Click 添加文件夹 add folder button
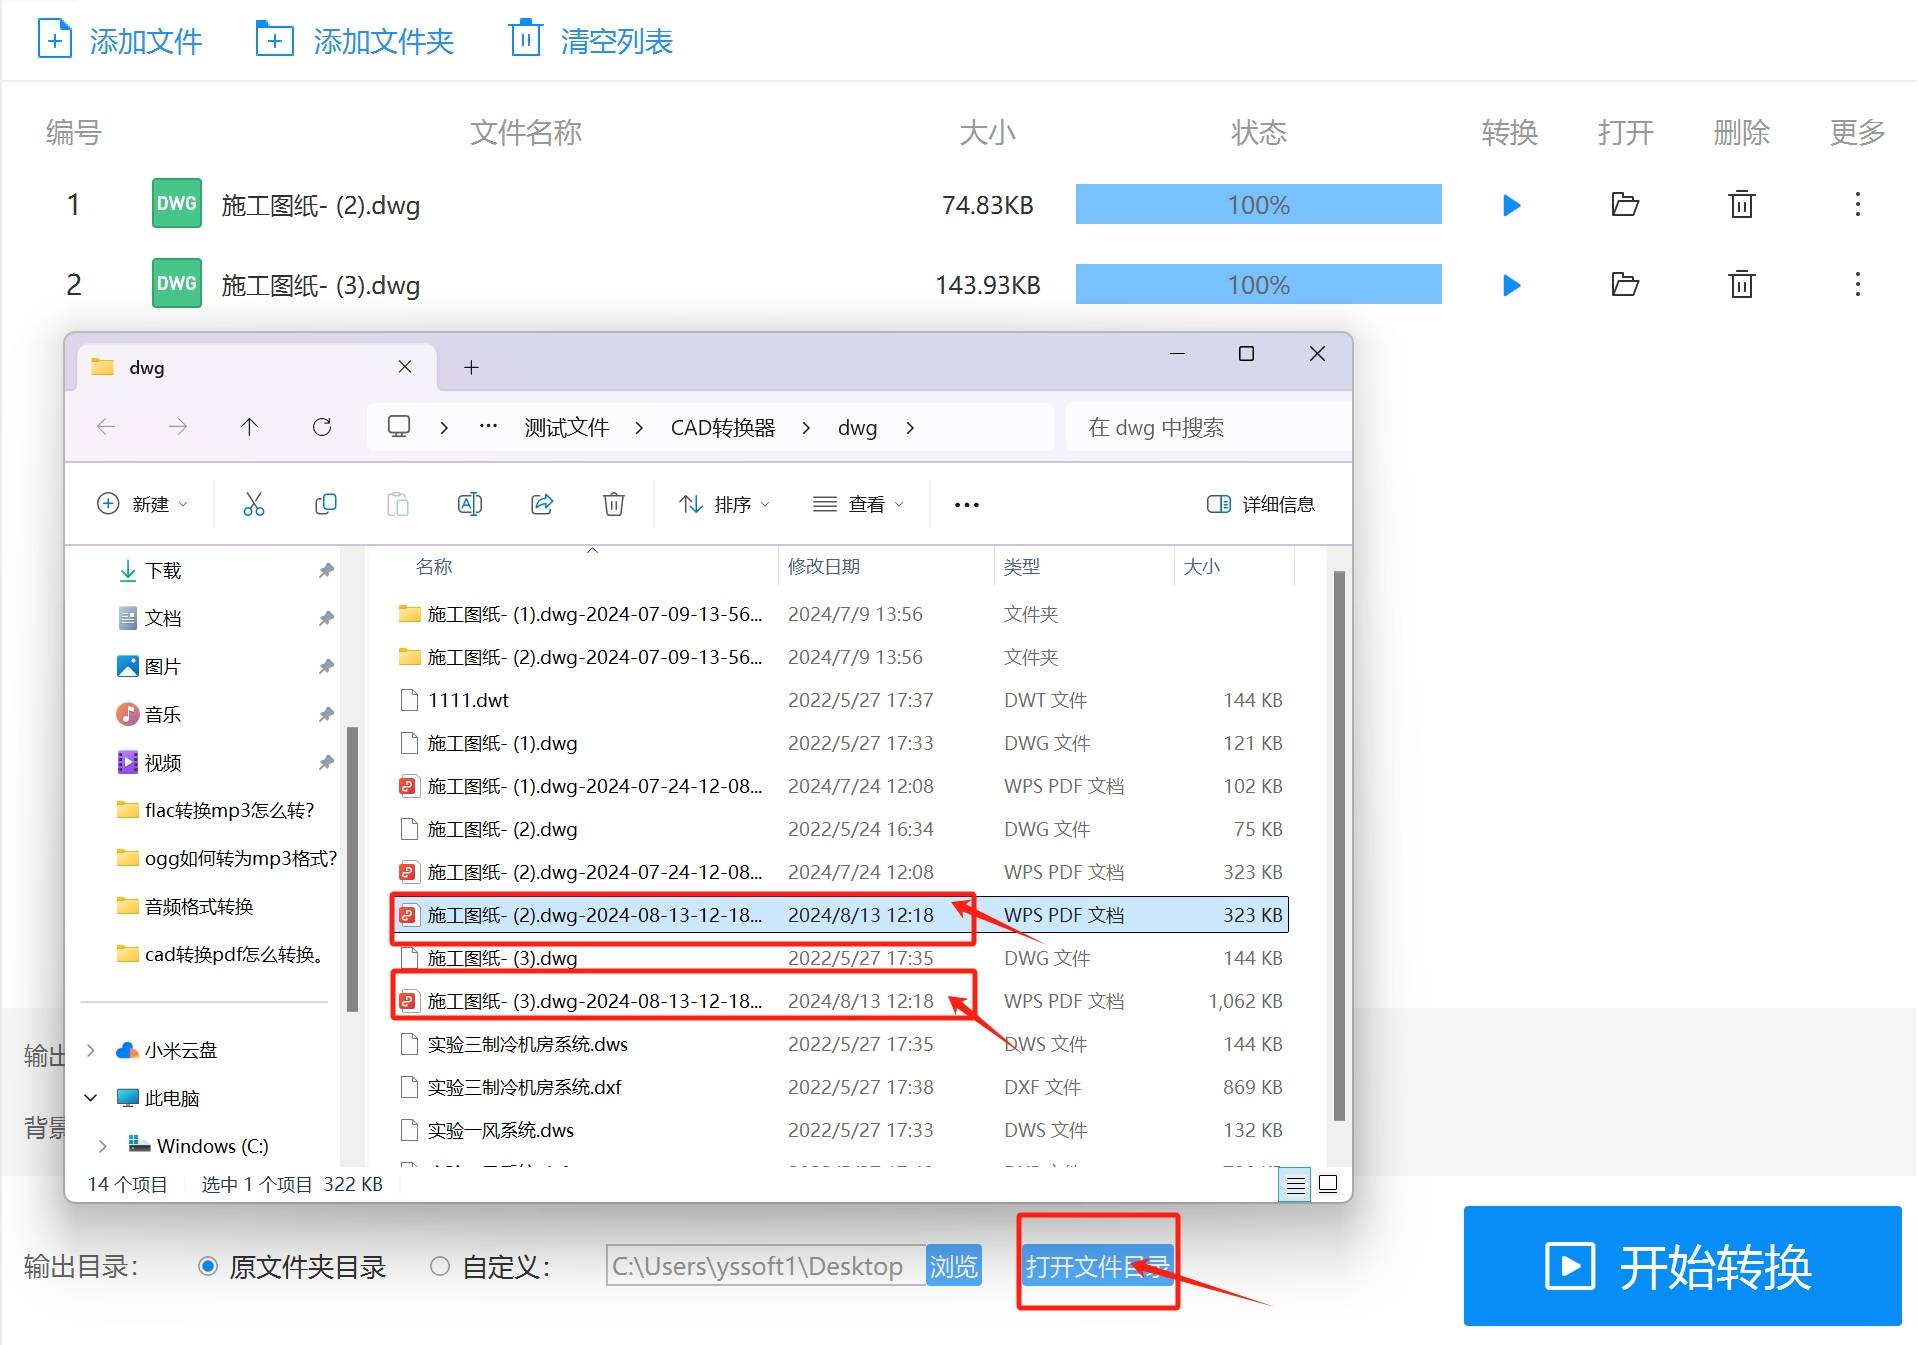The height and width of the screenshot is (1345, 1918). (x=355, y=41)
